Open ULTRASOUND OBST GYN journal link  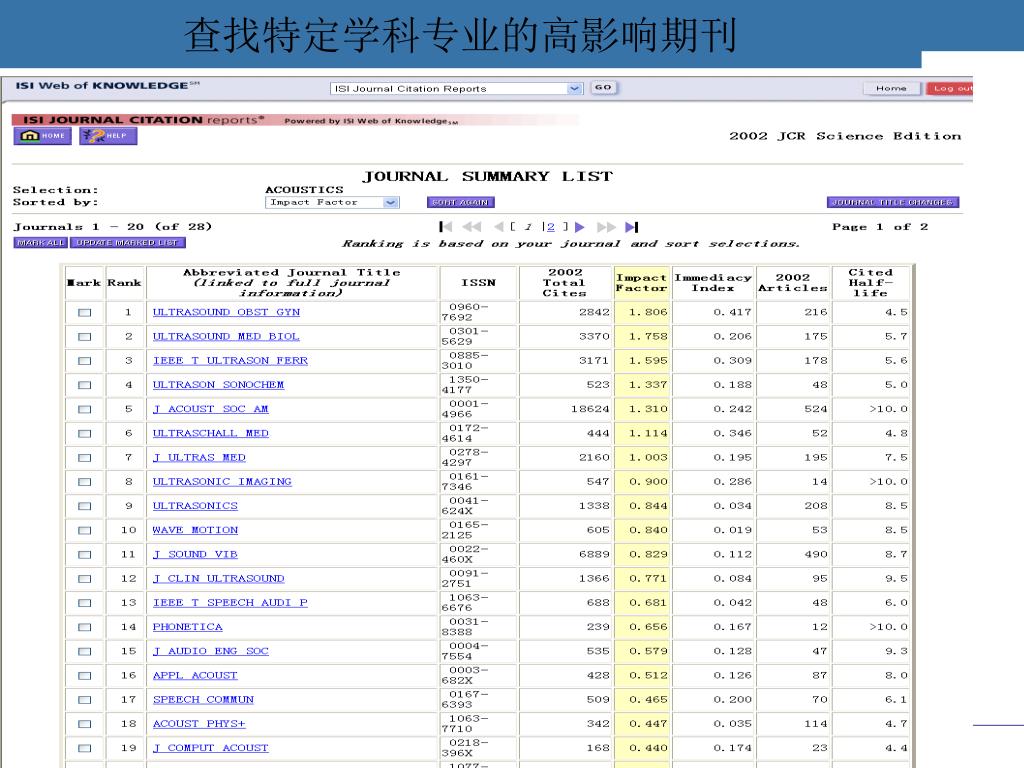(226, 312)
